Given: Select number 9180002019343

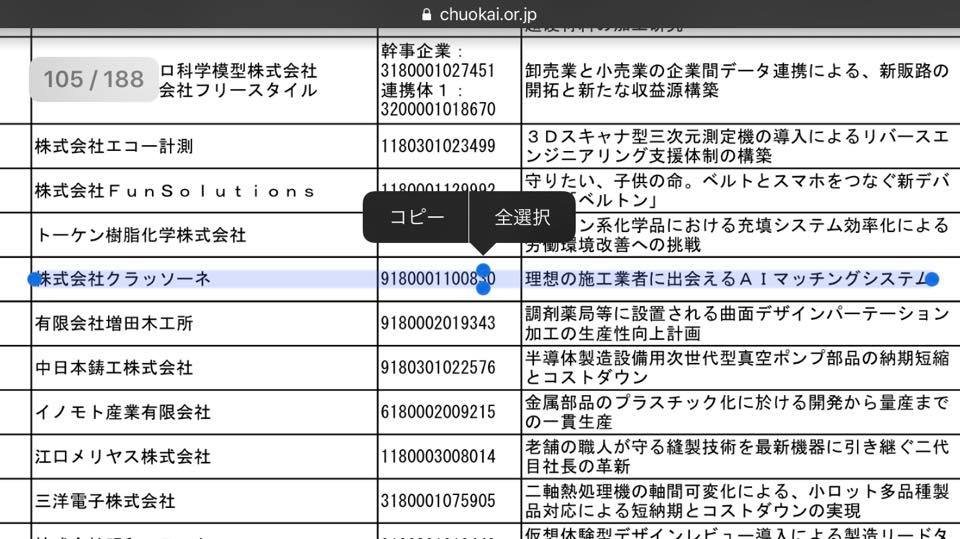Looking at the screenshot, I should click(x=438, y=323).
